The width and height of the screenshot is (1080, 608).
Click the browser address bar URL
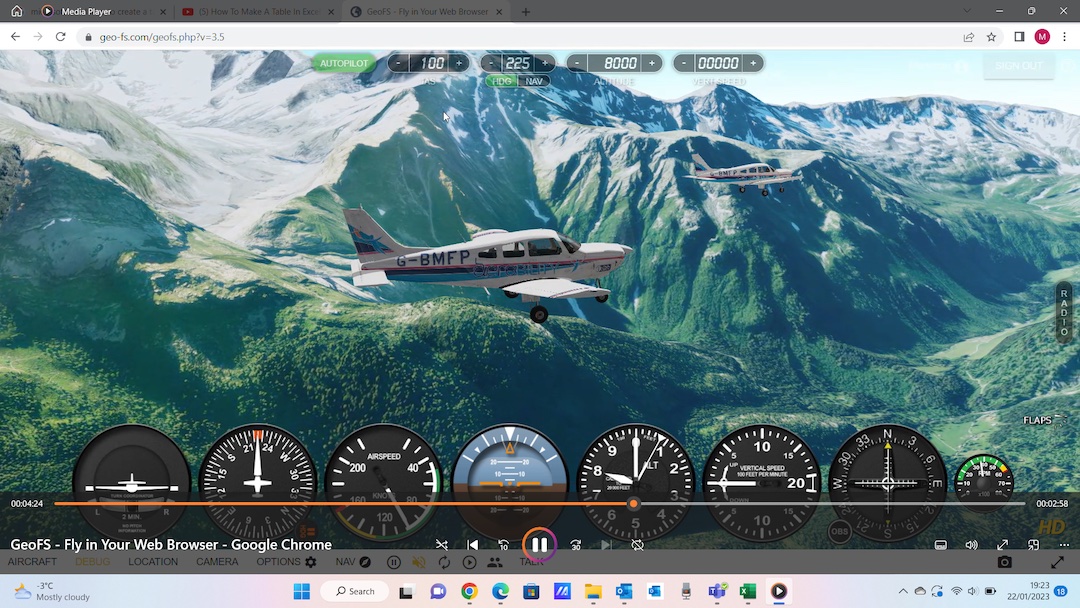162,37
